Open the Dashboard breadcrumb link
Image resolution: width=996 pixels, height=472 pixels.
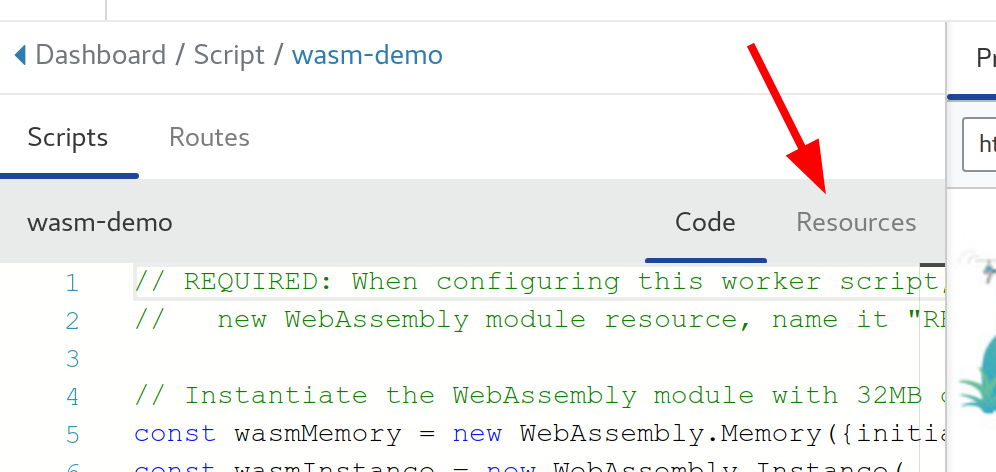click(x=101, y=54)
